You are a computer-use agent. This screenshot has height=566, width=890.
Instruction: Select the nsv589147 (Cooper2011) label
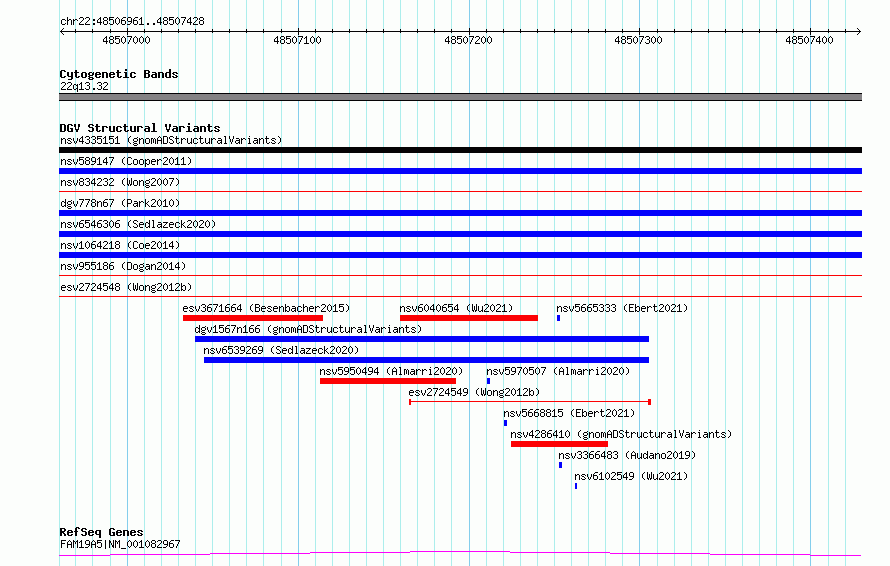126,161
